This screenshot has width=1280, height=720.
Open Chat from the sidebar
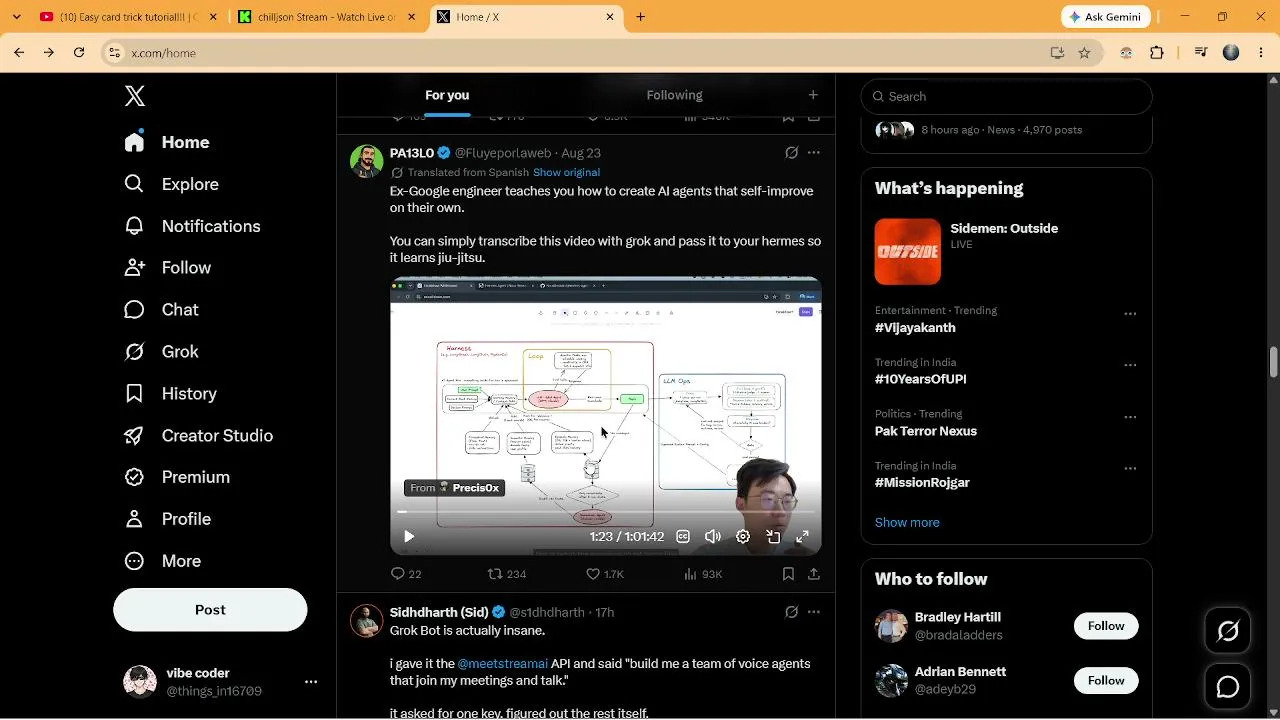pos(161,310)
